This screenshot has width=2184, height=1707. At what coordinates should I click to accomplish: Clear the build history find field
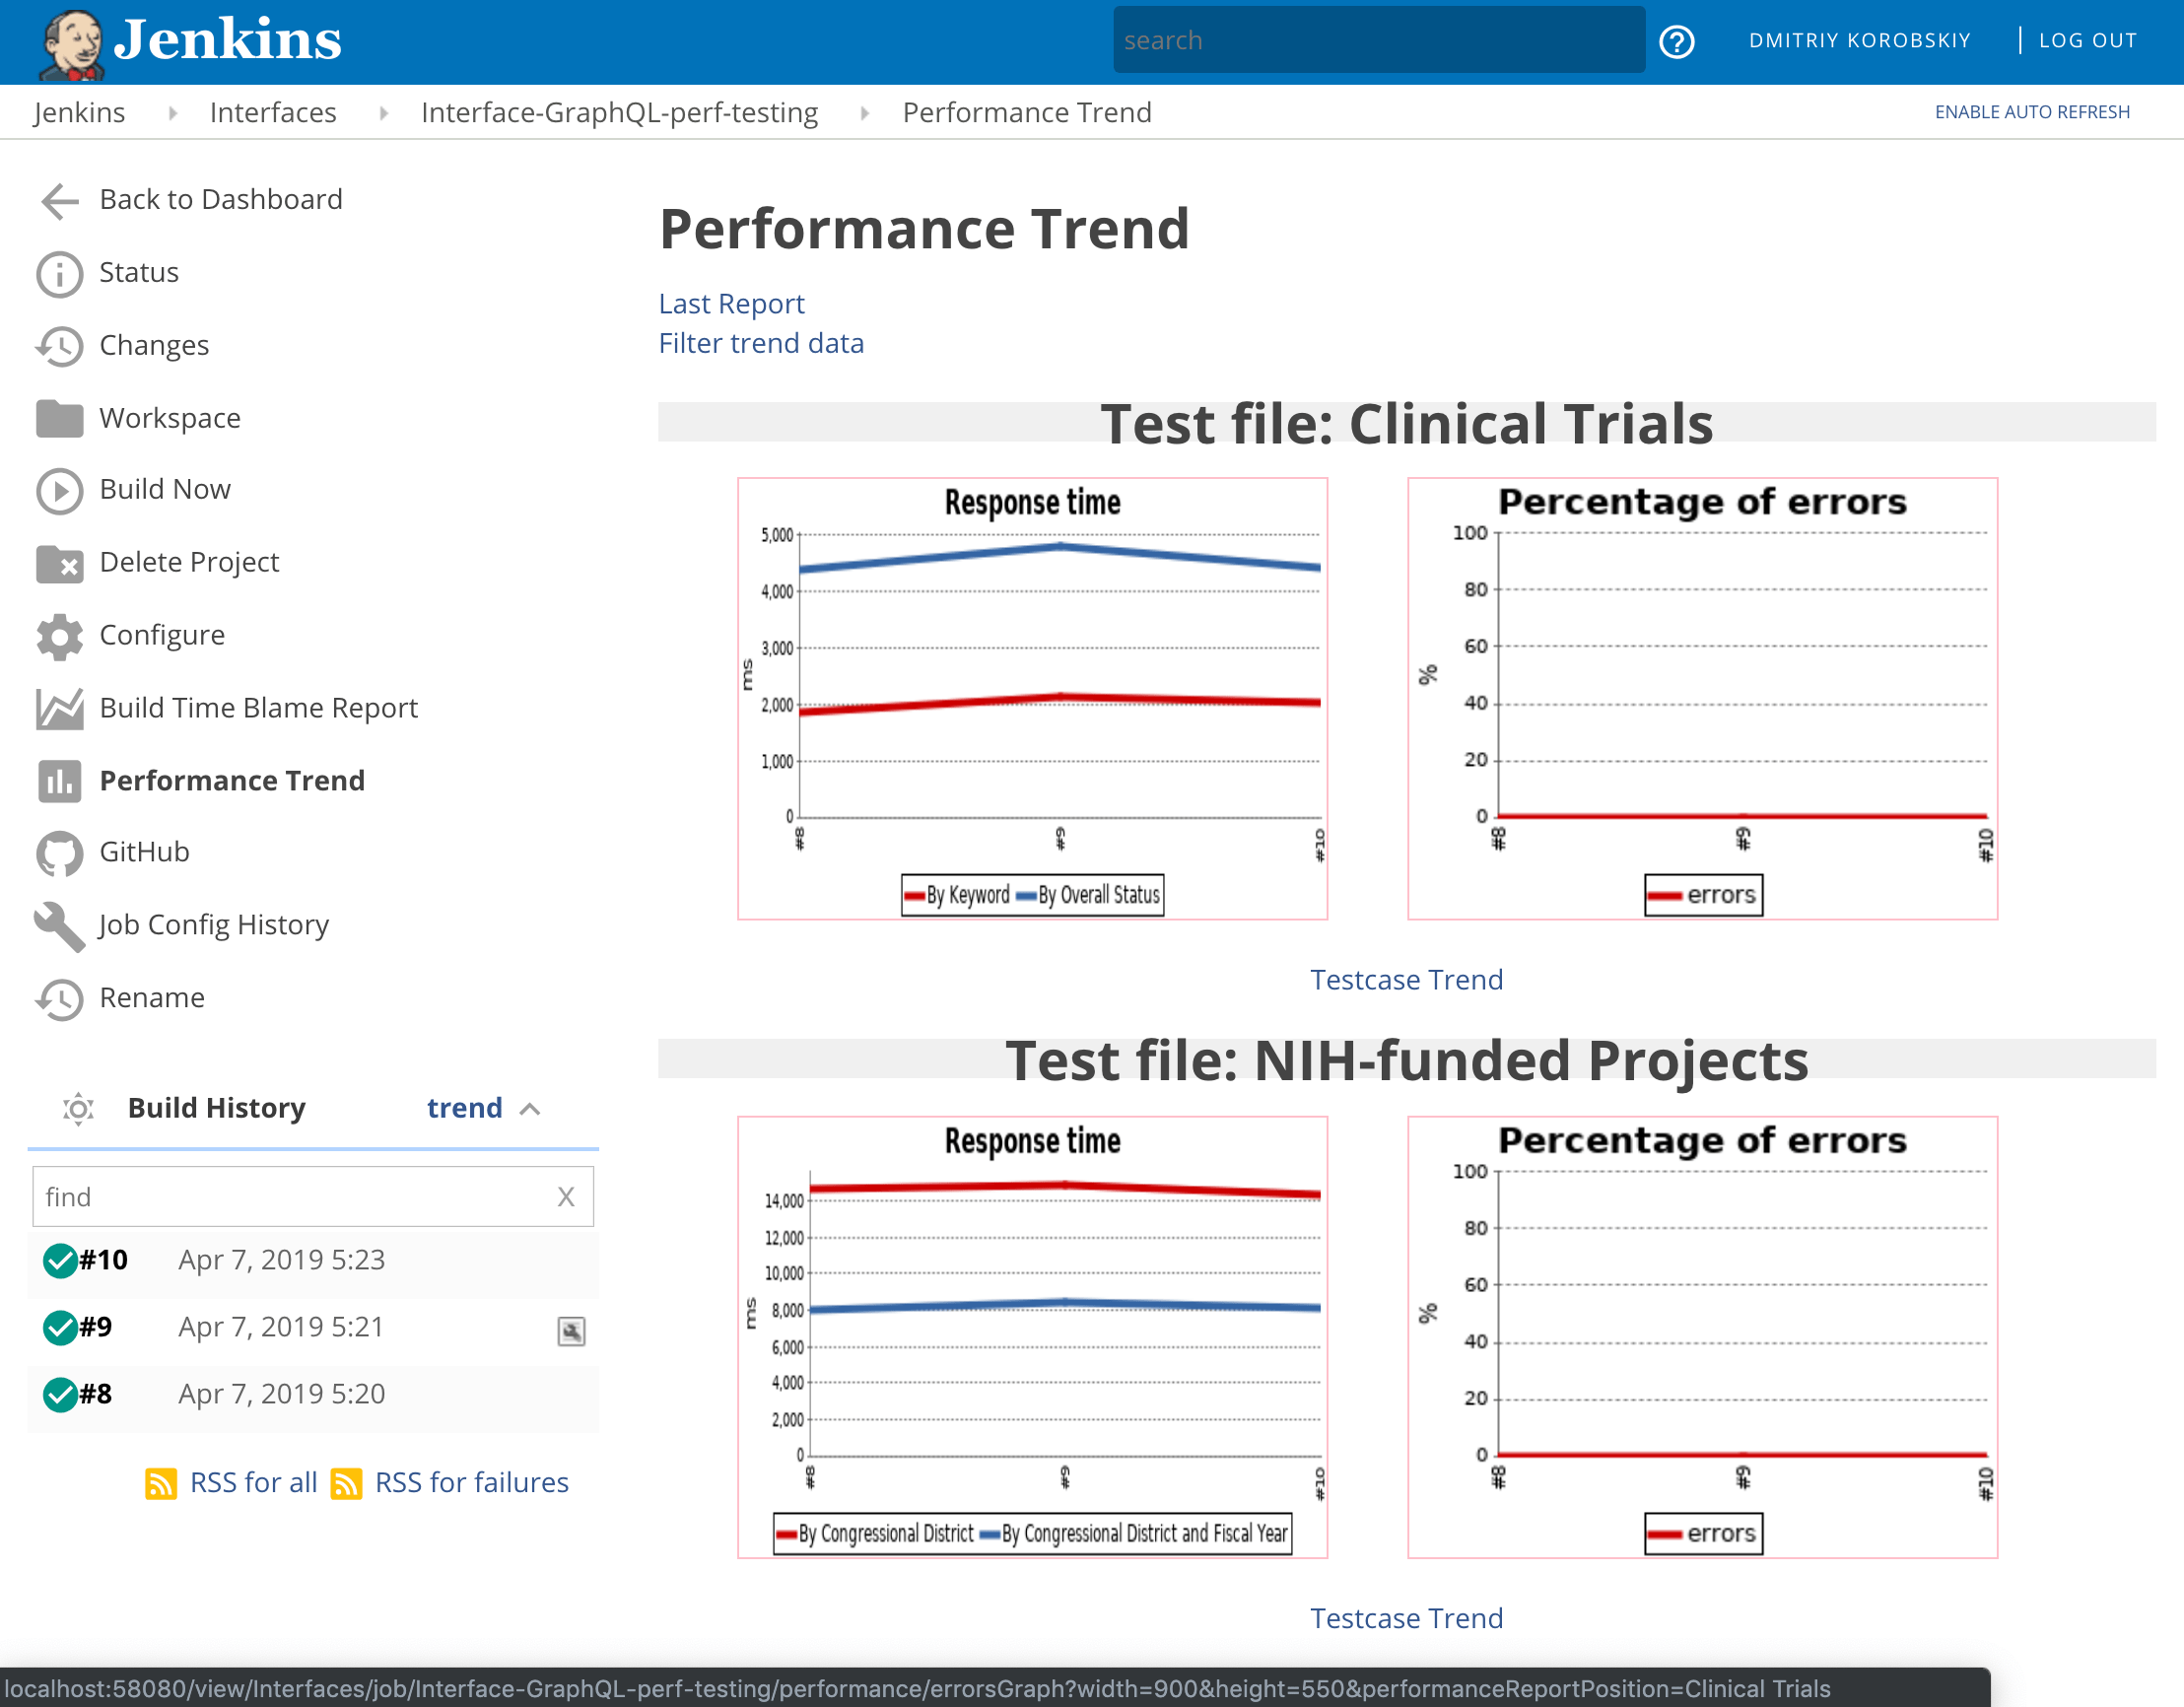click(x=566, y=1196)
